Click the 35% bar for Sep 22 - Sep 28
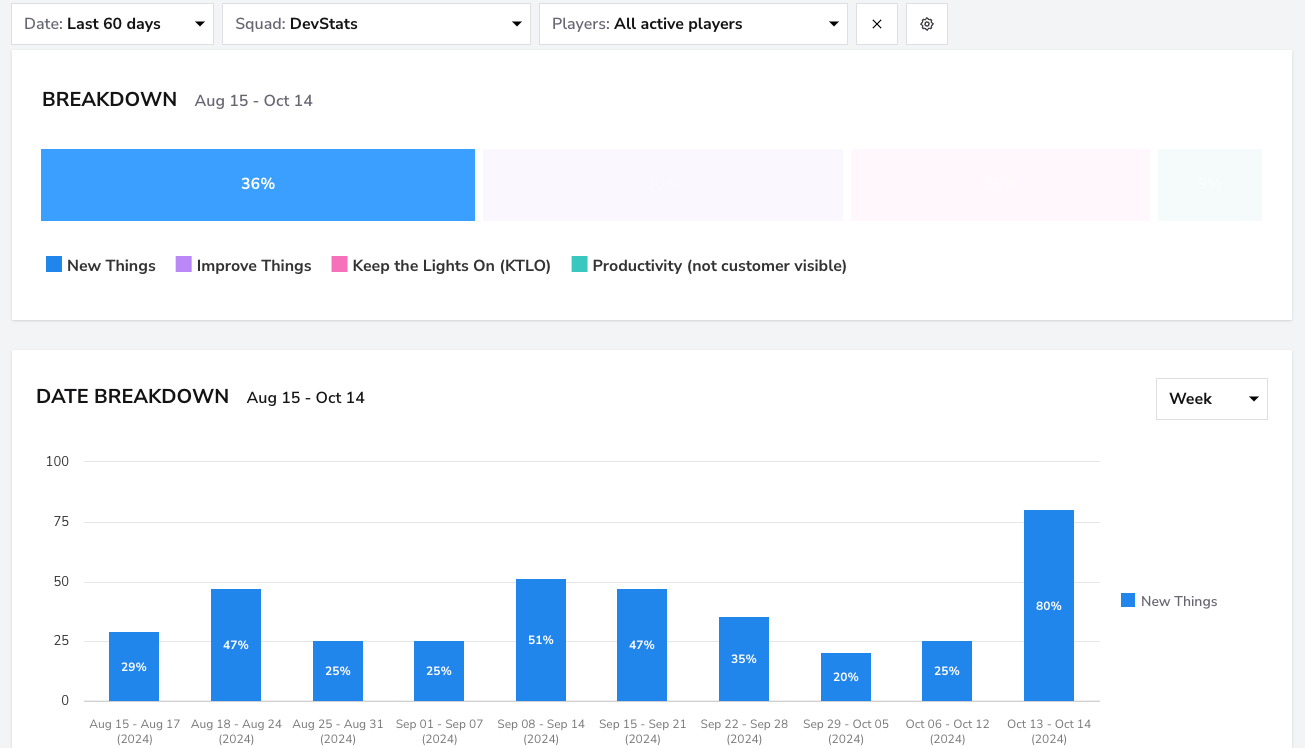This screenshot has width=1305, height=748. coord(744,659)
